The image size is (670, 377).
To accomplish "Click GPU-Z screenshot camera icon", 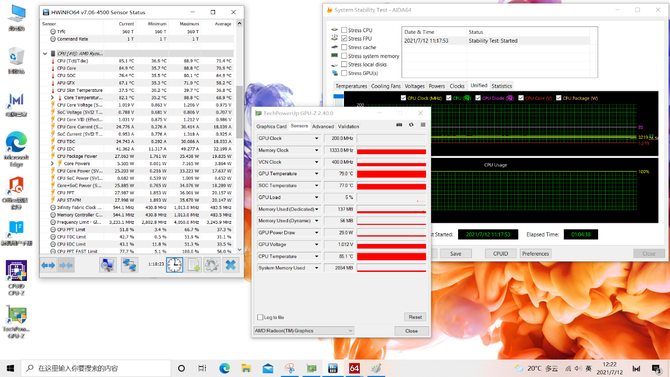I will pos(399,125).
